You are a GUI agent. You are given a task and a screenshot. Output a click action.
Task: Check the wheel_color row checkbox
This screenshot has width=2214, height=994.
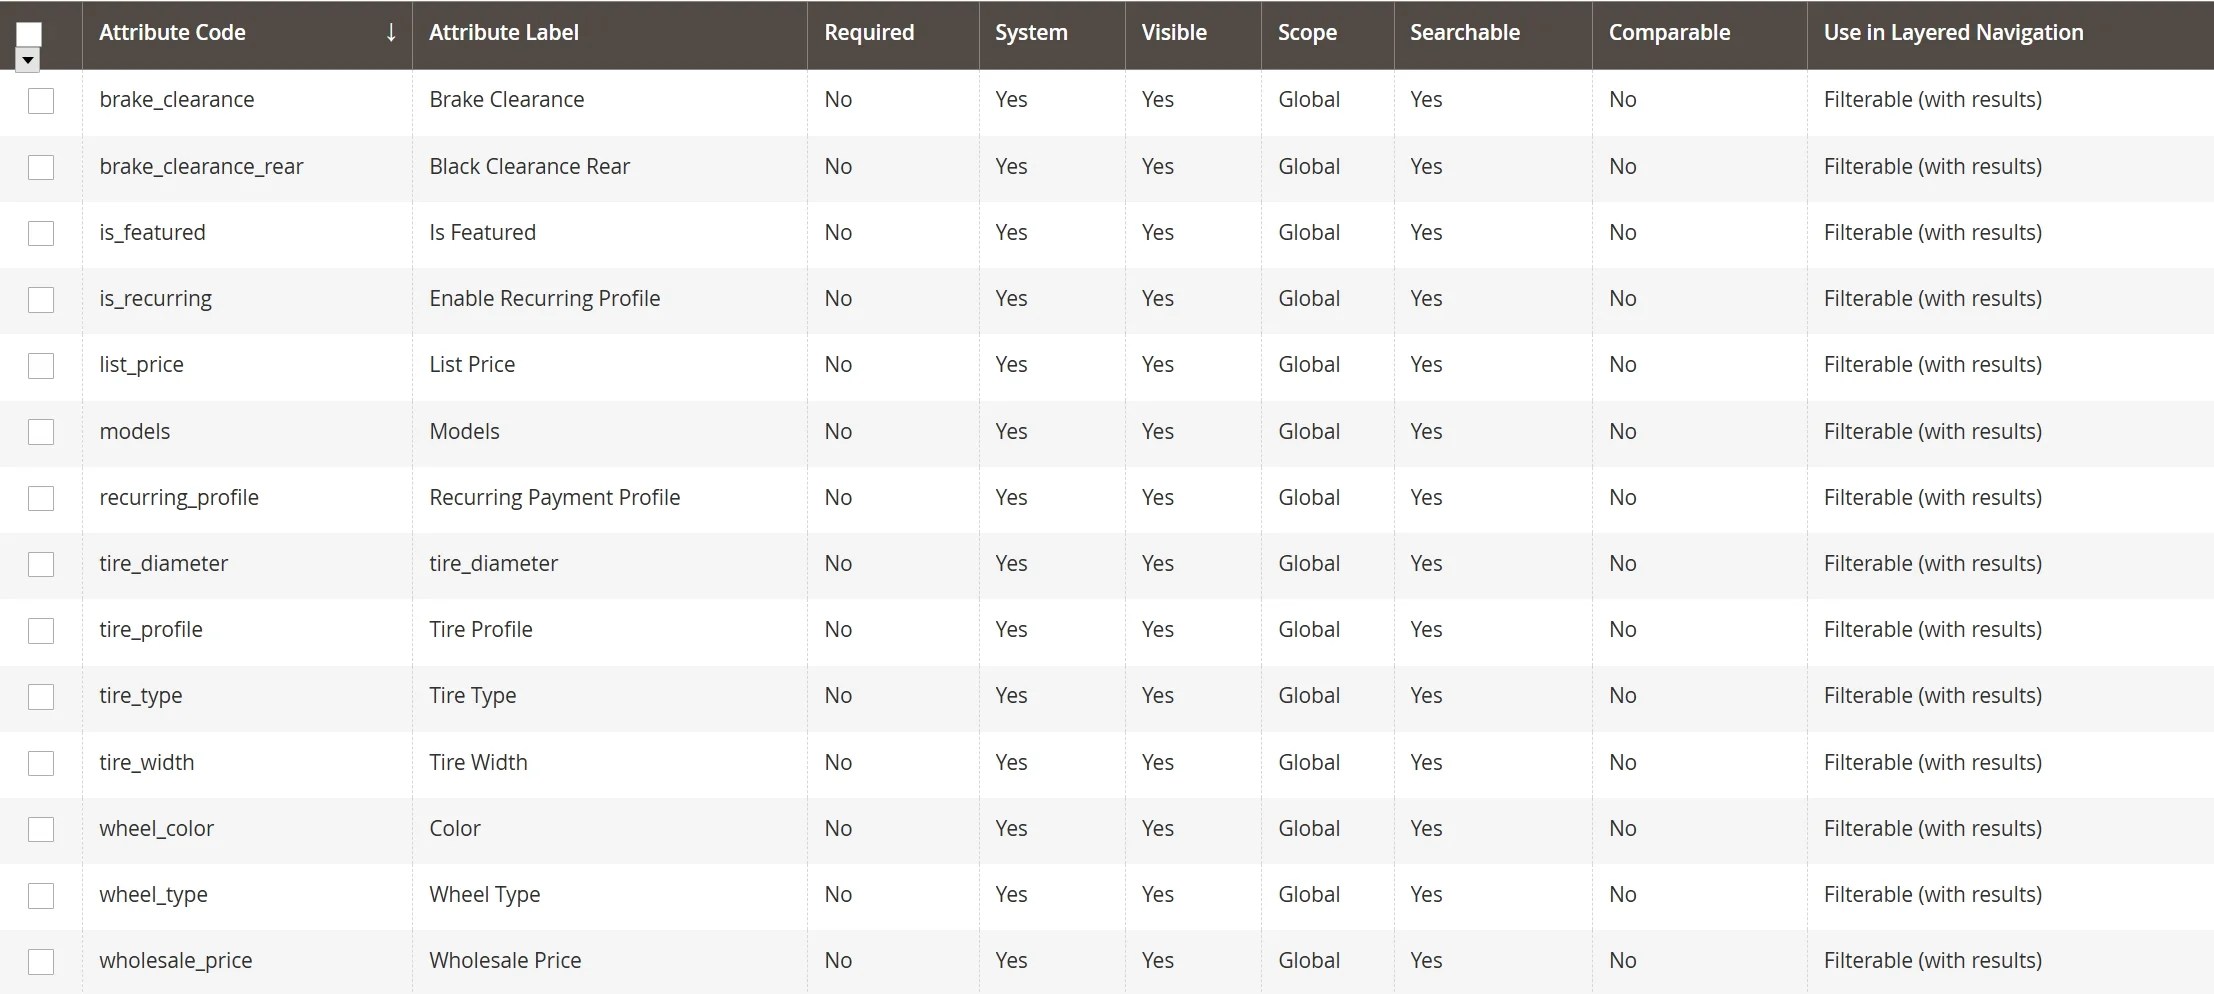point(41,829)
